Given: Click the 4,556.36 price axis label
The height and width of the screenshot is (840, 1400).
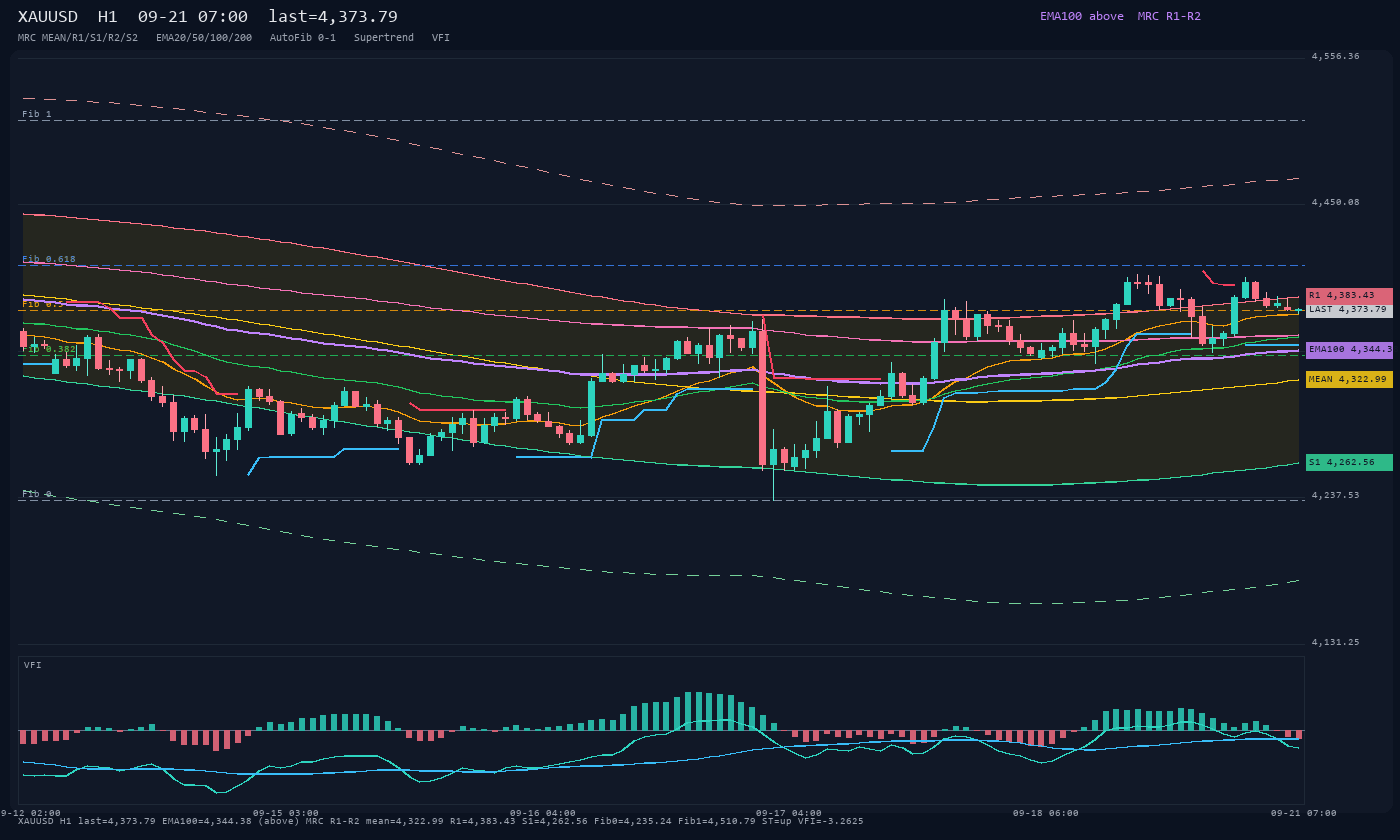Looking at the screenshot, I should [x=1336, y=56].
